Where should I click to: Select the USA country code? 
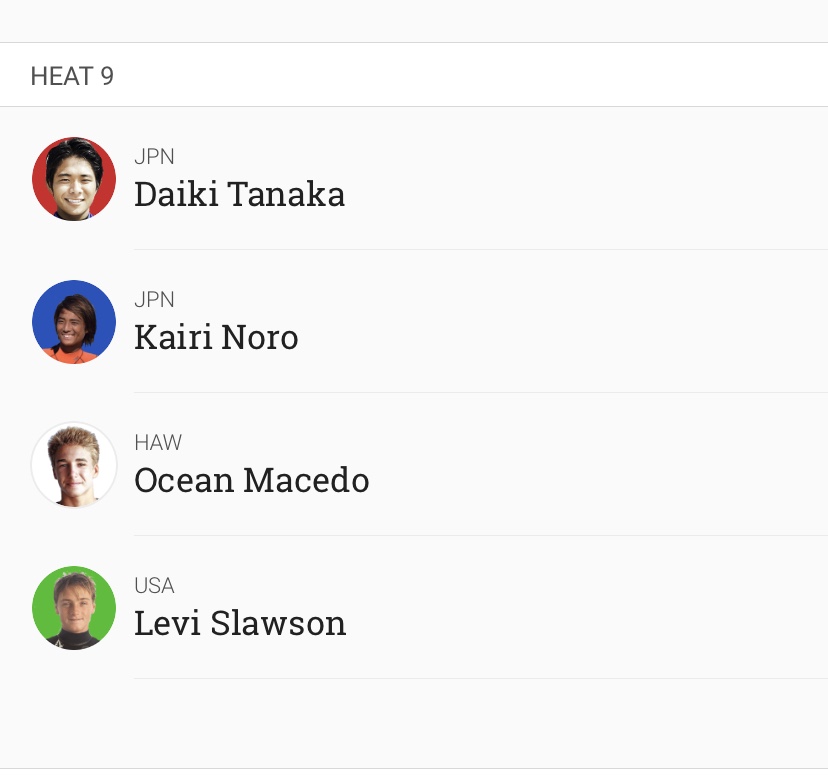154,586
